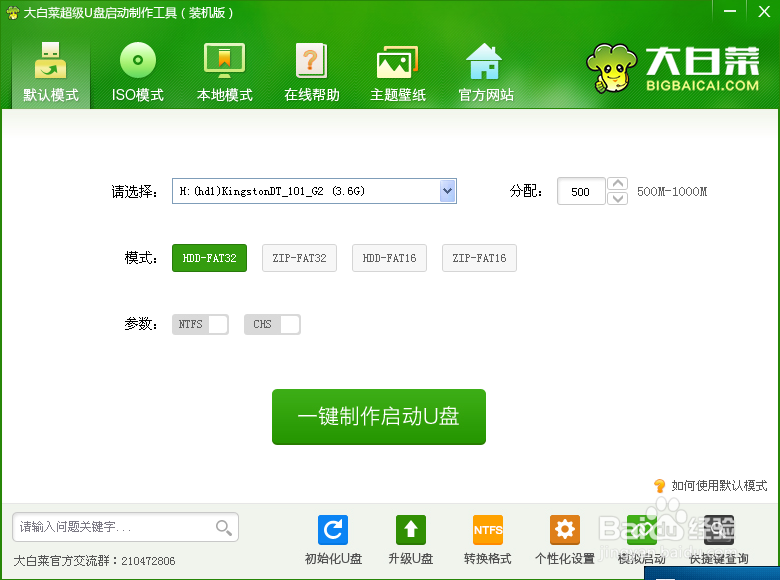Toggle the NTFS parameter switch
The height and width of the screenshot is (580, 780).
pos(200,324)
